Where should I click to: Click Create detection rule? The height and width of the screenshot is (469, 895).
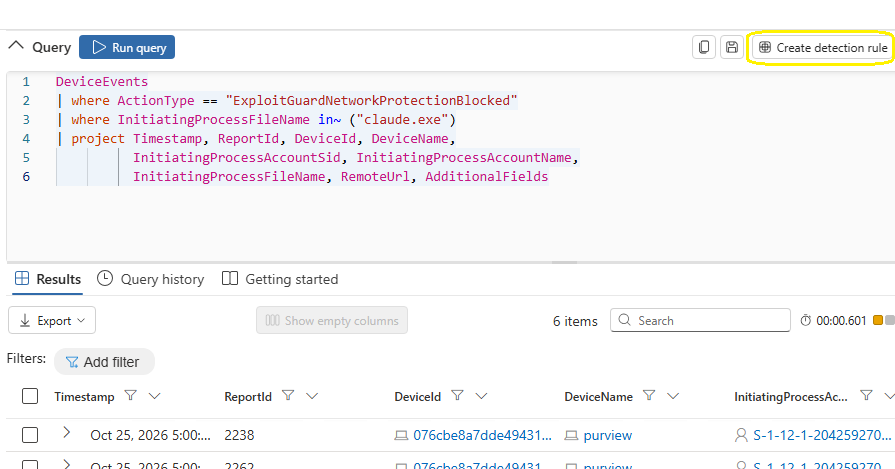pyautogui.click(x=823, y=47)
